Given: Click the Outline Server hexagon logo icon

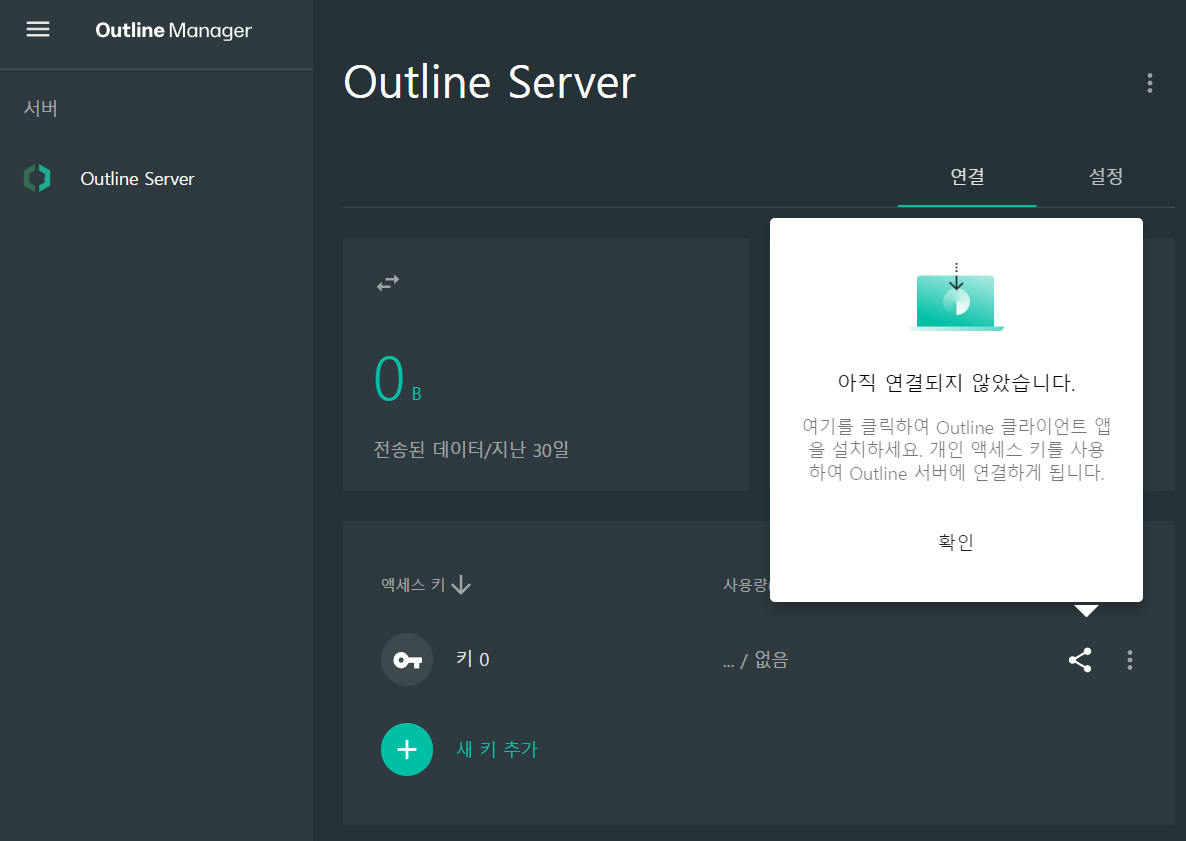Looking at the screenshot, I should coord(37,178).
